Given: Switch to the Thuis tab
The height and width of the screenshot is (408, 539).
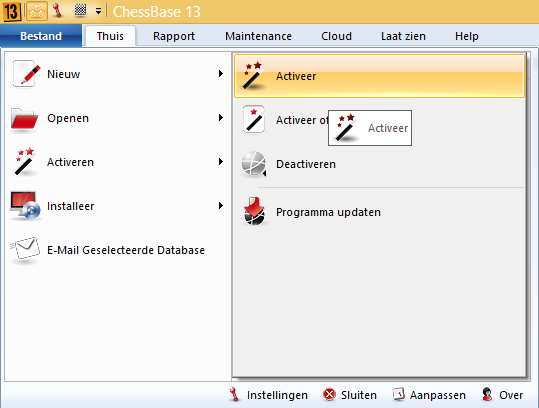Looking at the screenshot, I should [110, 36].
